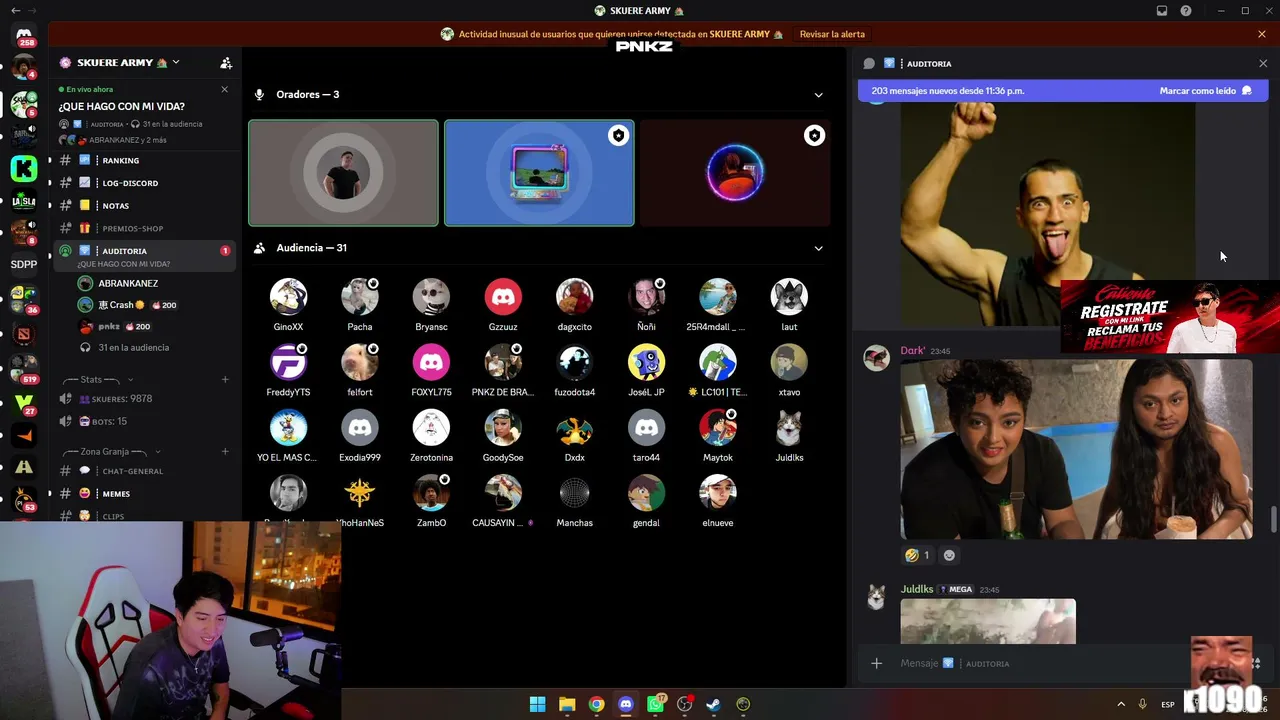Viewport: 1280px width, 720px height.
Task: Click Zerotonina audience avatar
Action: pyautogui.click(x=431, y=428)
